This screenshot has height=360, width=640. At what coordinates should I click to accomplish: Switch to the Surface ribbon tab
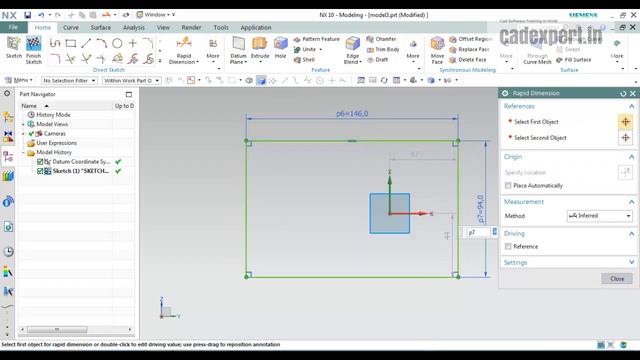[100, 27]
